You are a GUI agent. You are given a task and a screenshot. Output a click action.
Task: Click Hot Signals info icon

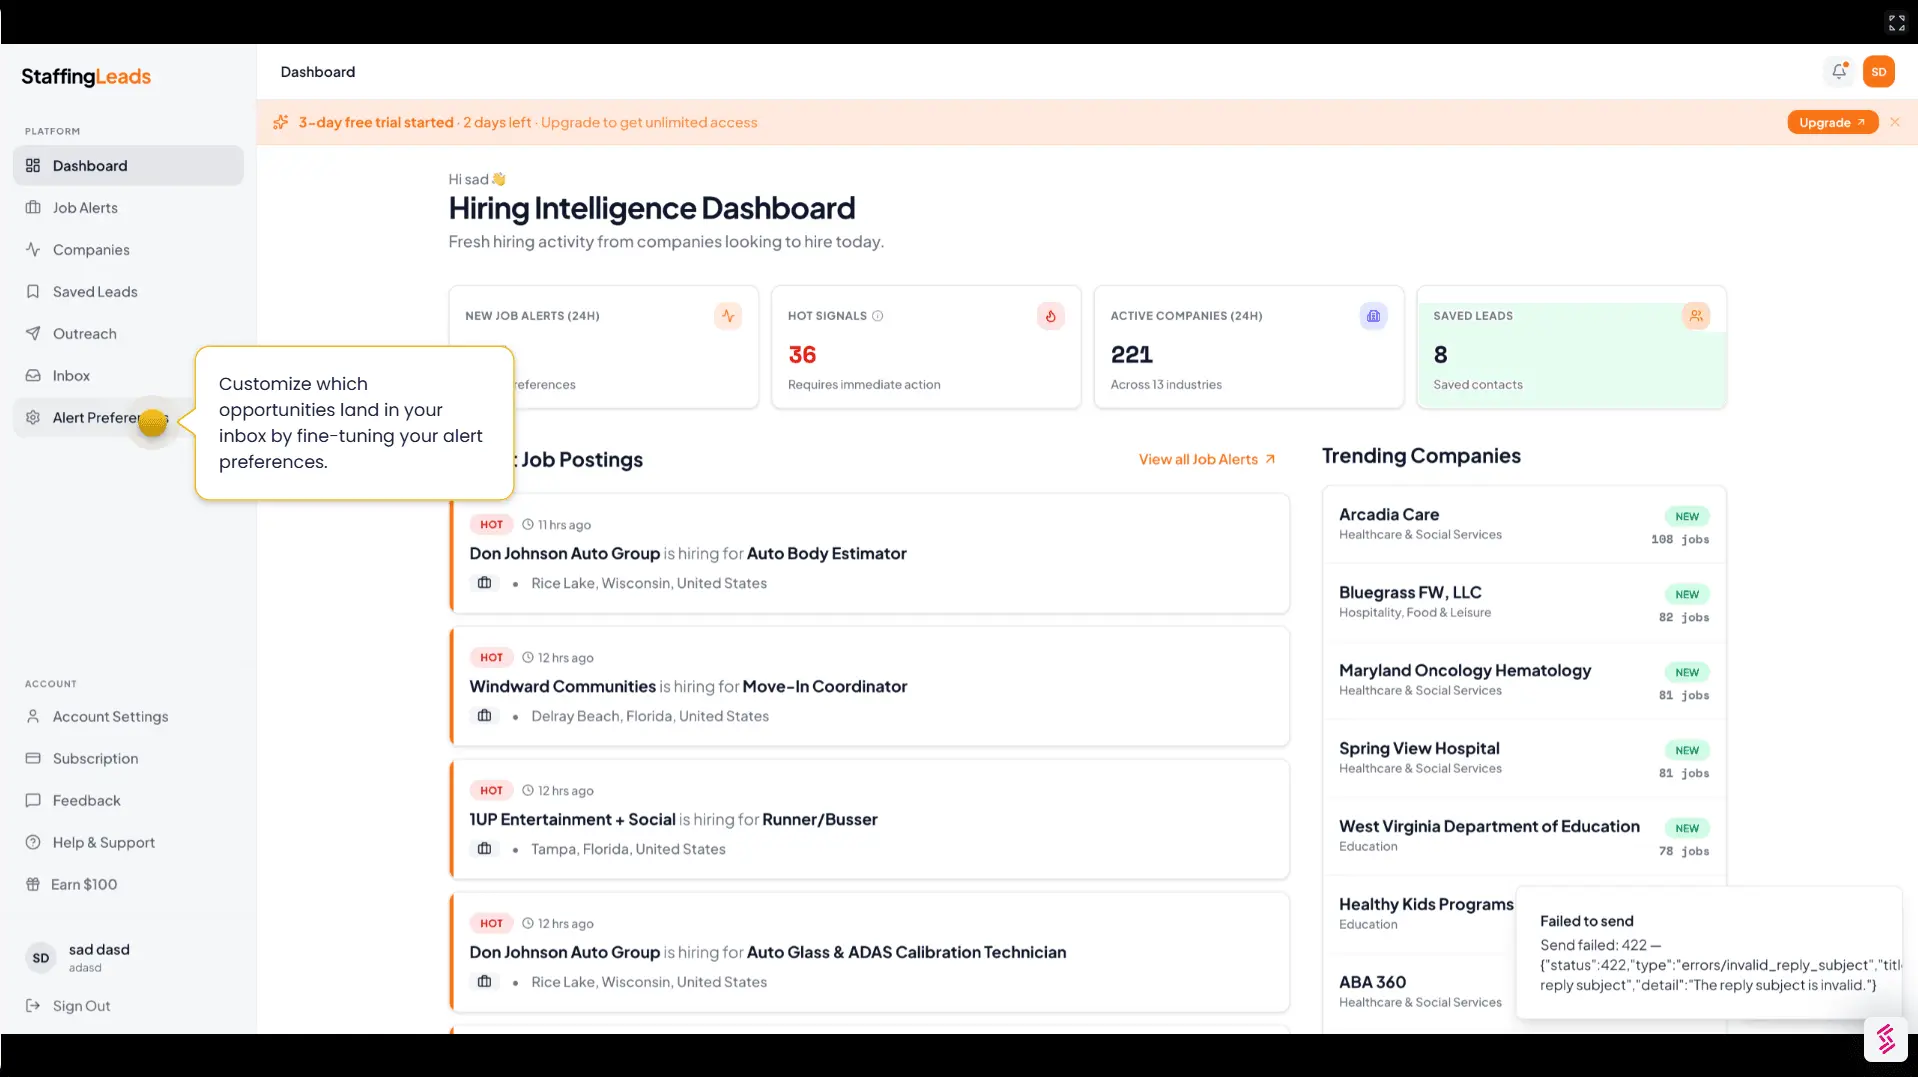tap(877, 316)
